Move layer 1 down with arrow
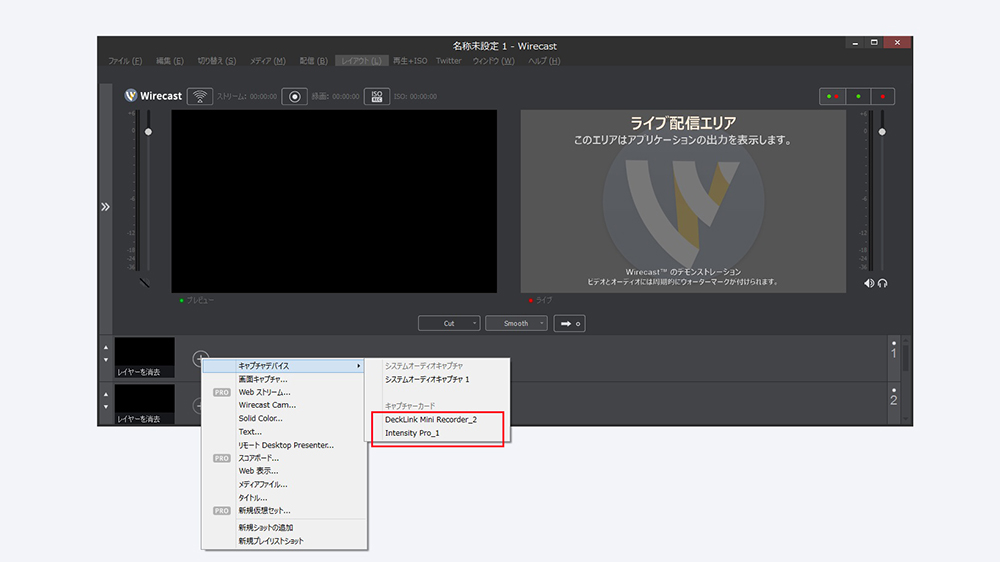Image resolution: width=1000 pixels, height=562 pixels. point(106,360)
